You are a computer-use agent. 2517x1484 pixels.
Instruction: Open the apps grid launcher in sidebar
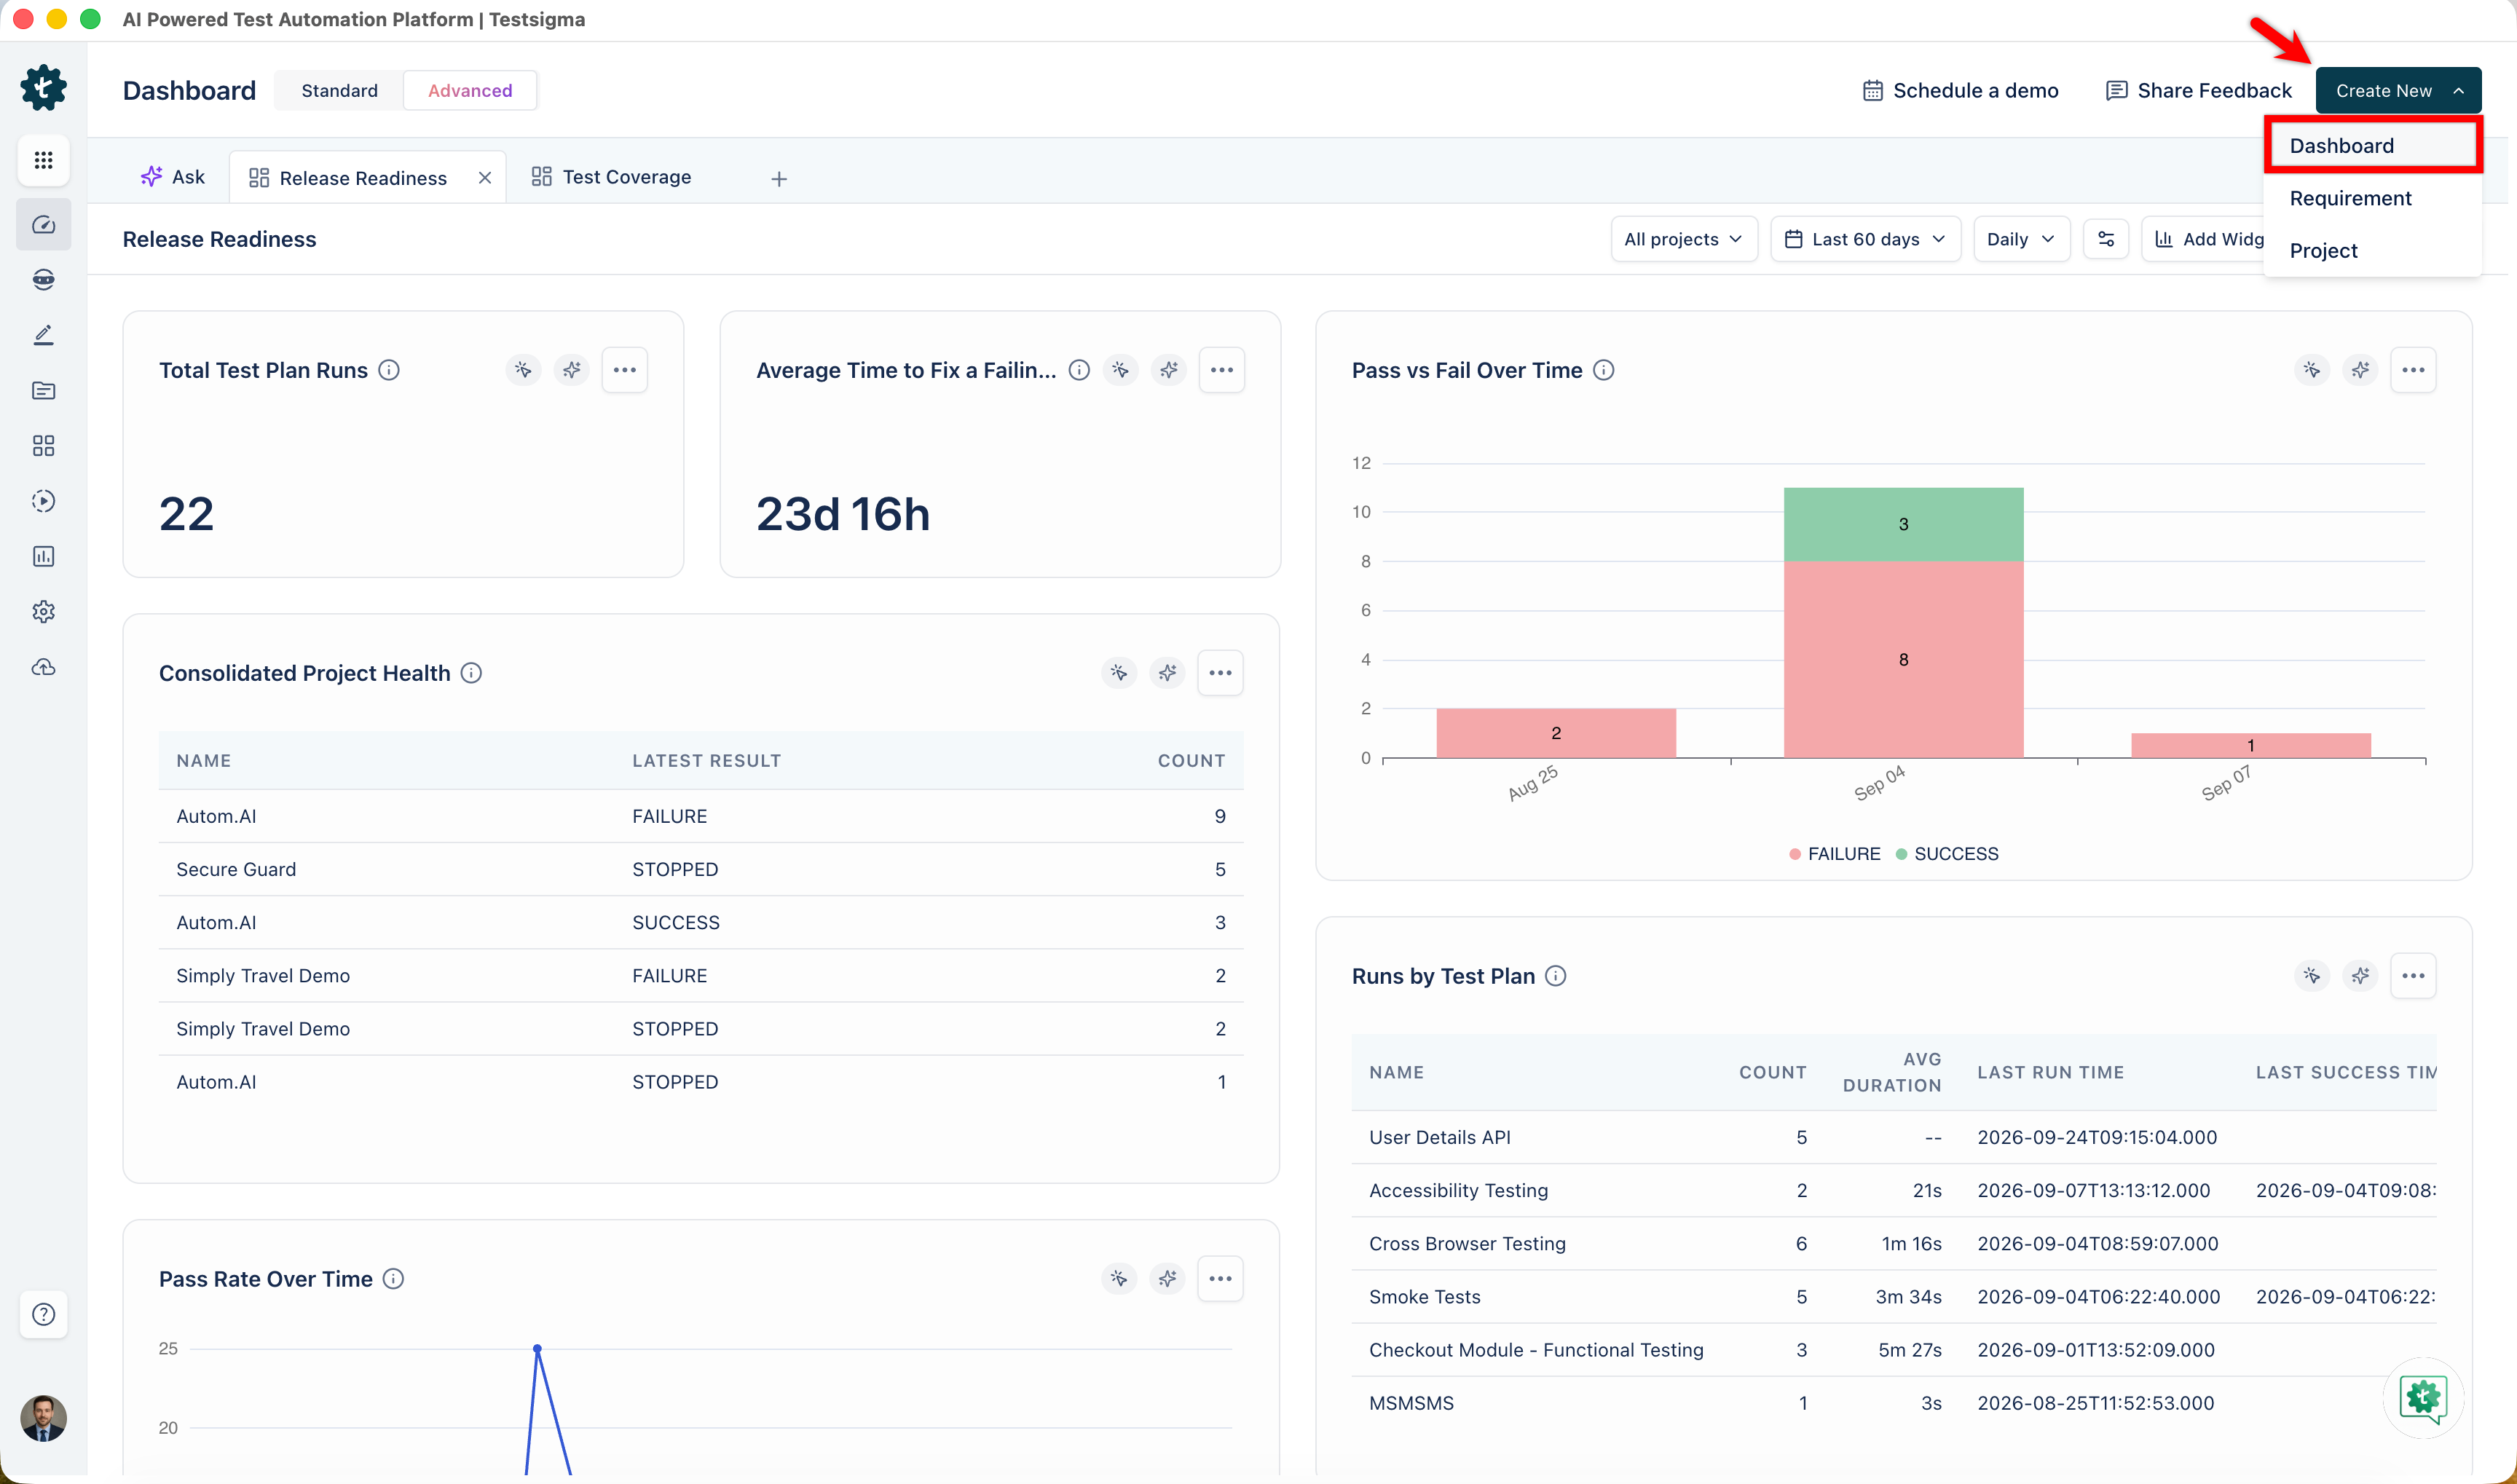pyautogui.click(x=43, y=160)
